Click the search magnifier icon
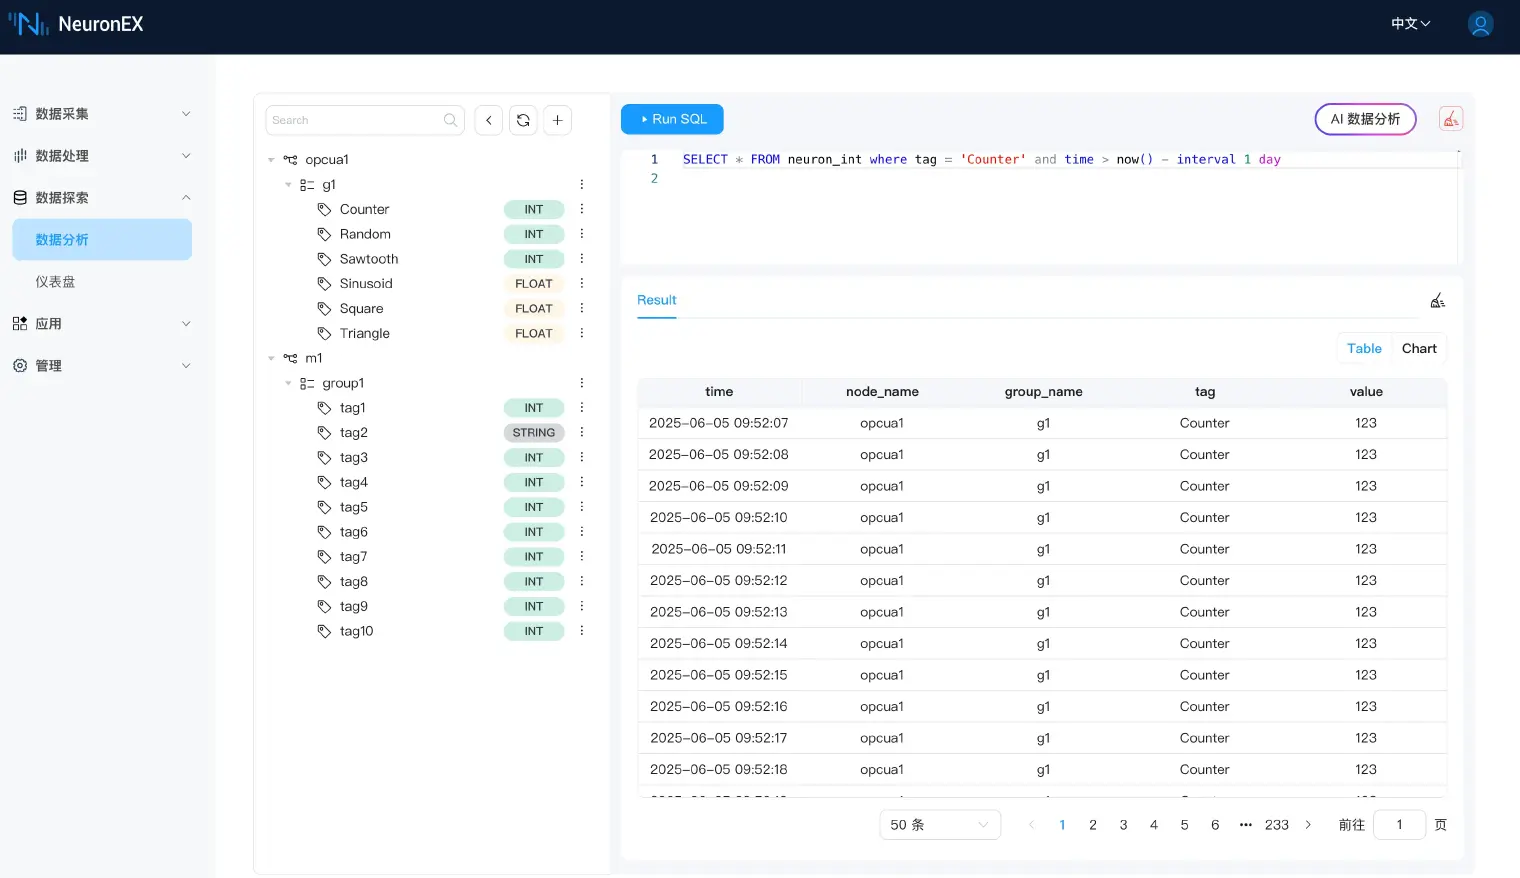This screenshot has height=878, width=1520. [x=451, y=120]
